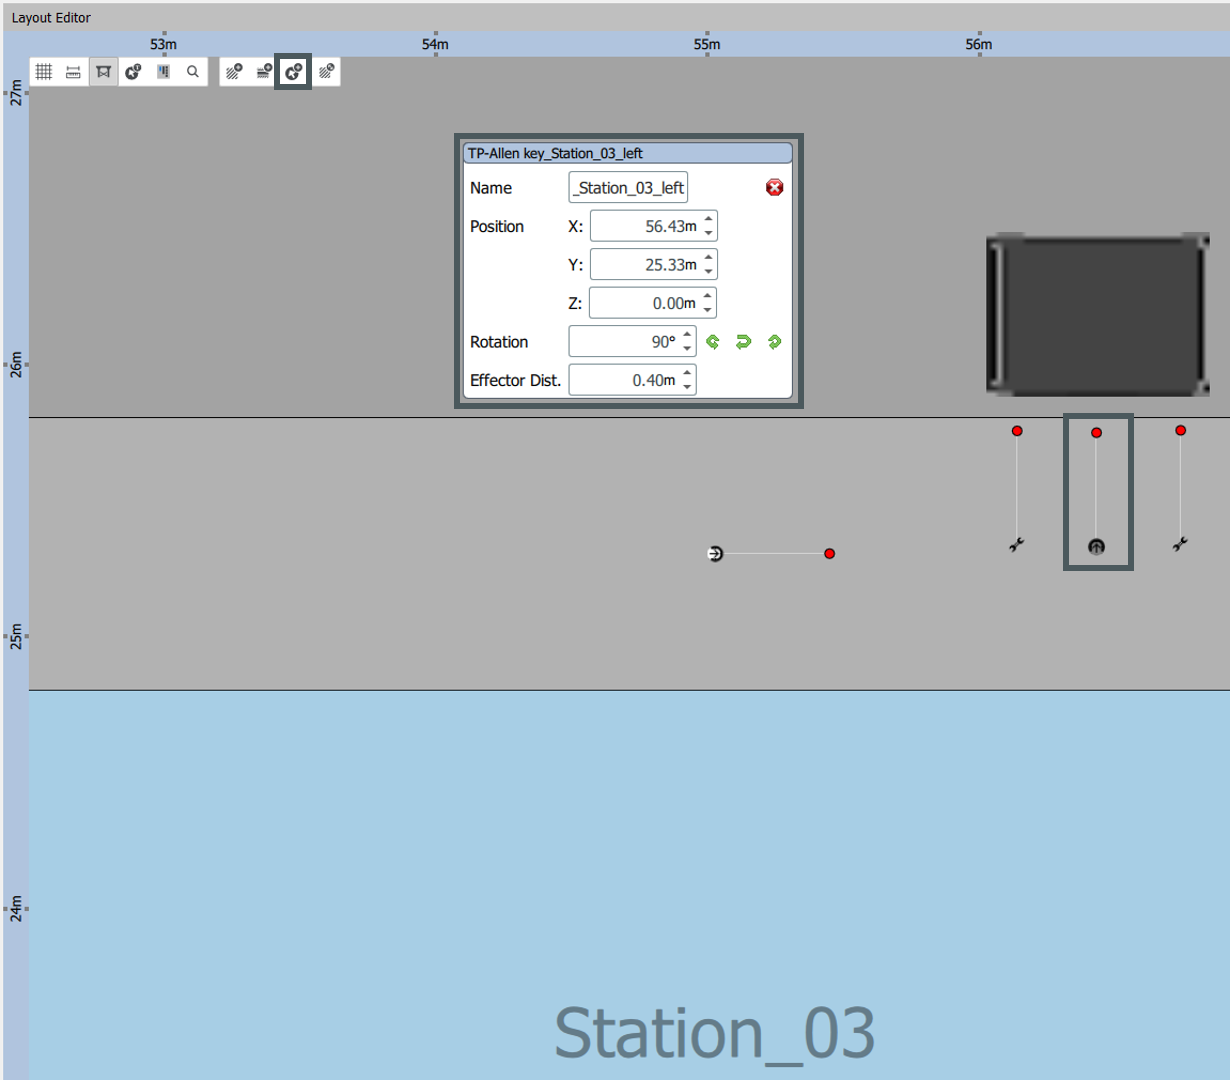Decrease Position Y with down arrow

709,272
